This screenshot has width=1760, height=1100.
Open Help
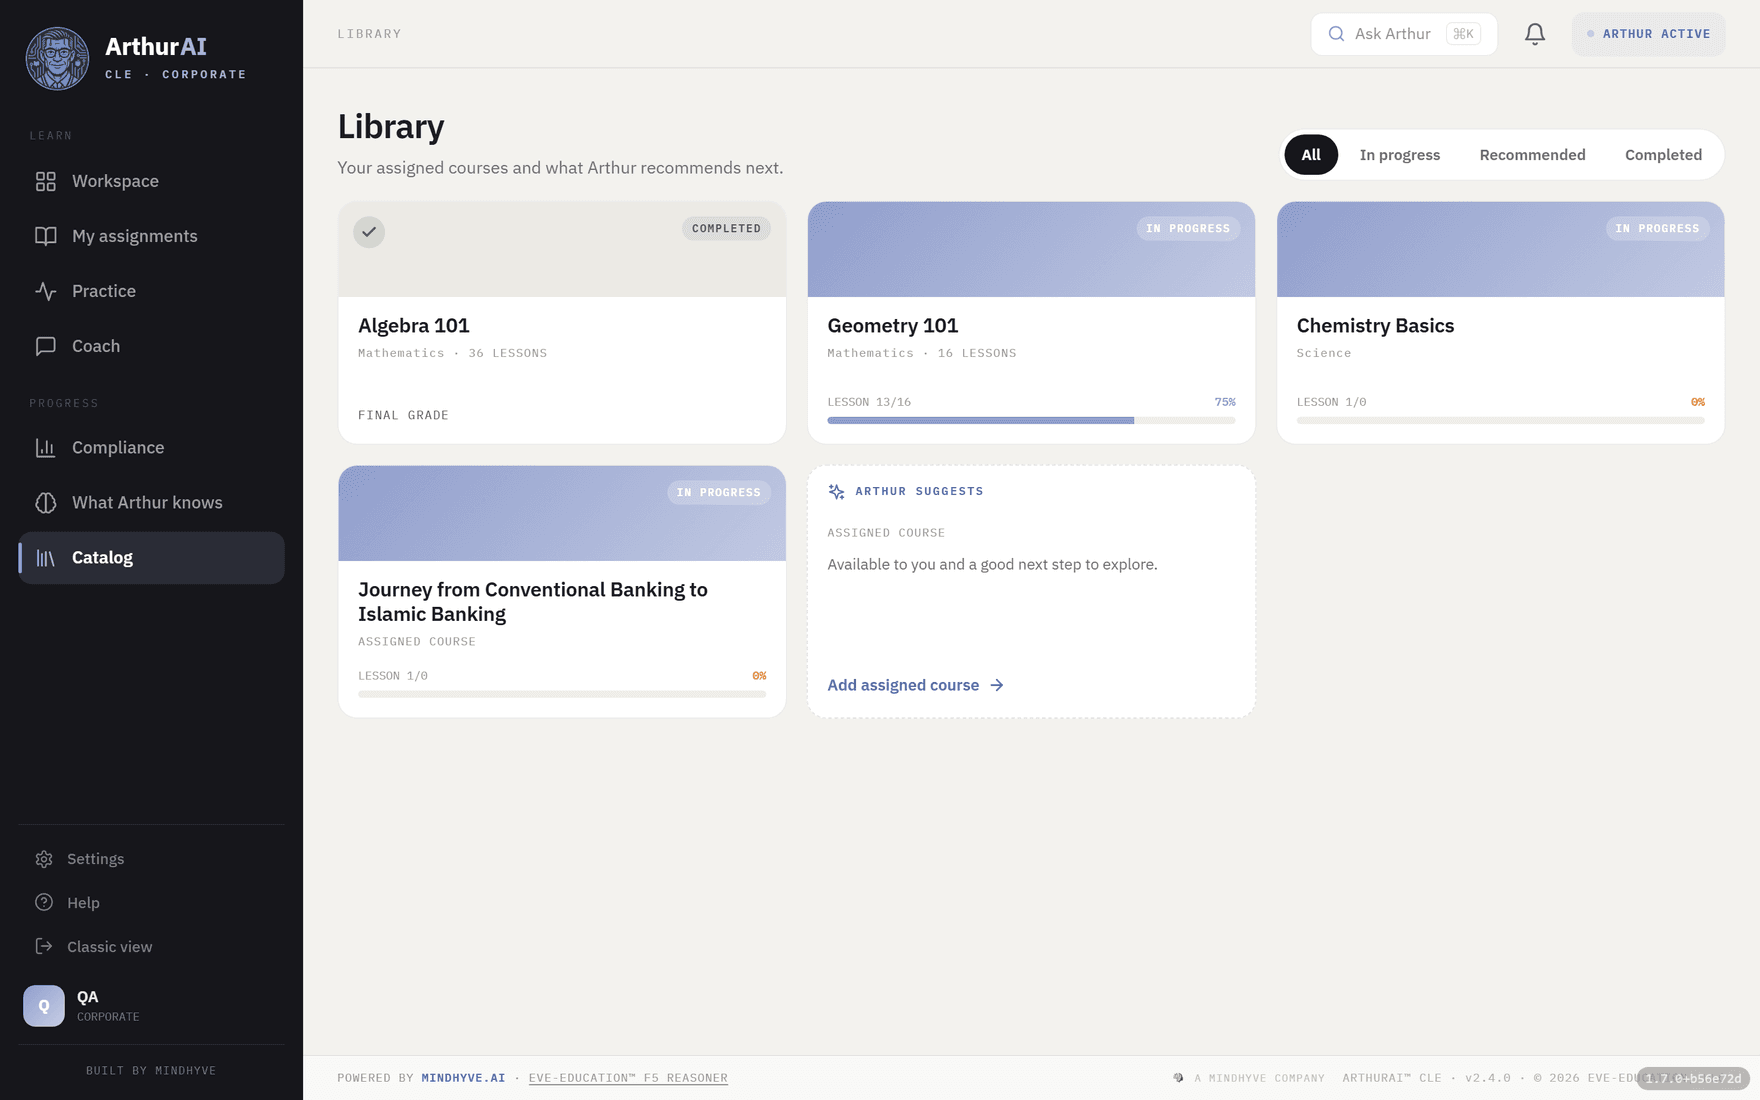click(151, 903)
